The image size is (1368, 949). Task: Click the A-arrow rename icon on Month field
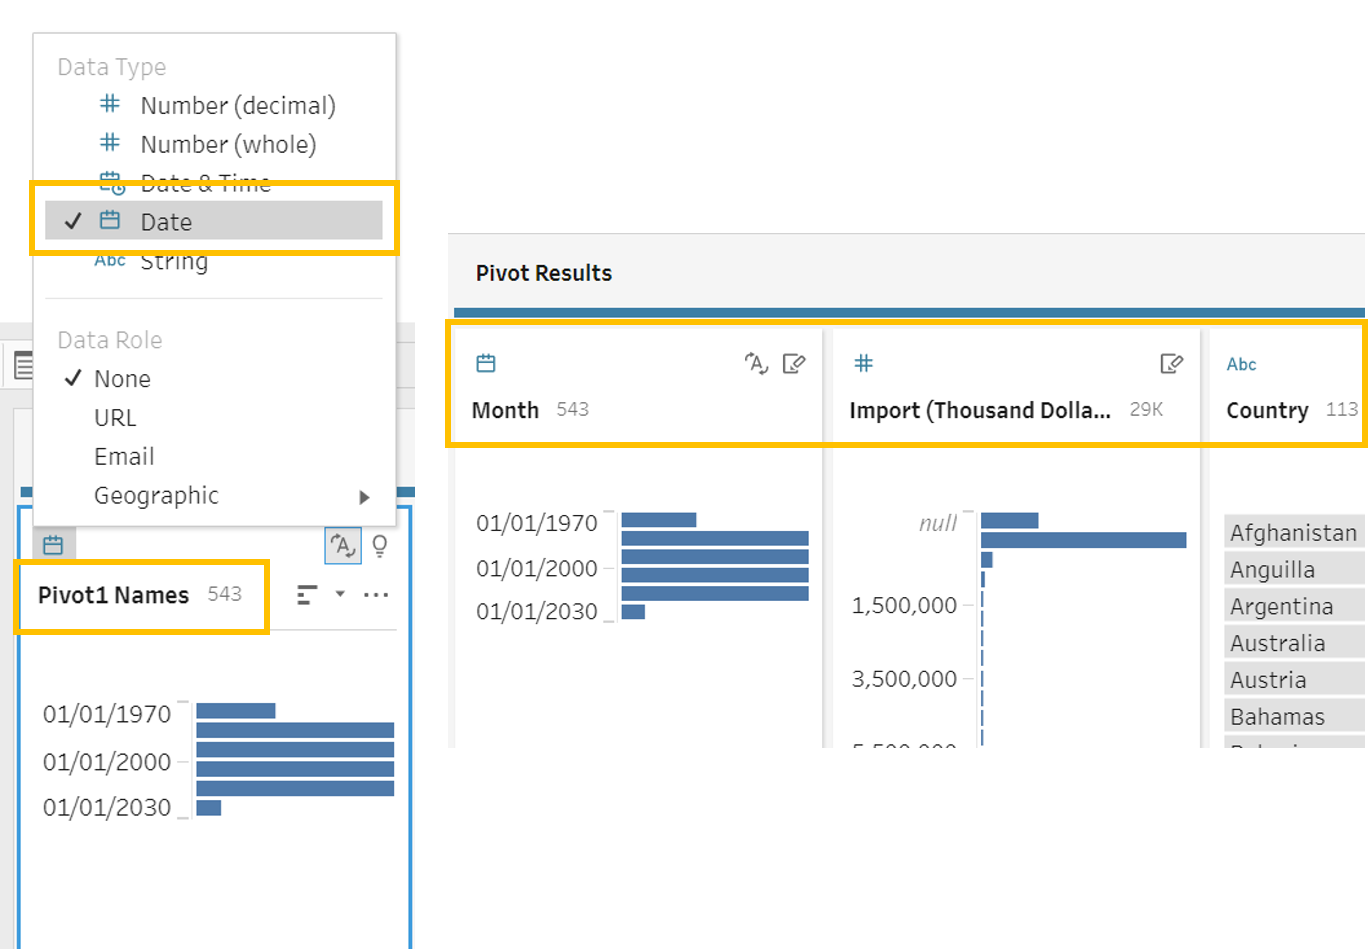(x=757, y=364)
